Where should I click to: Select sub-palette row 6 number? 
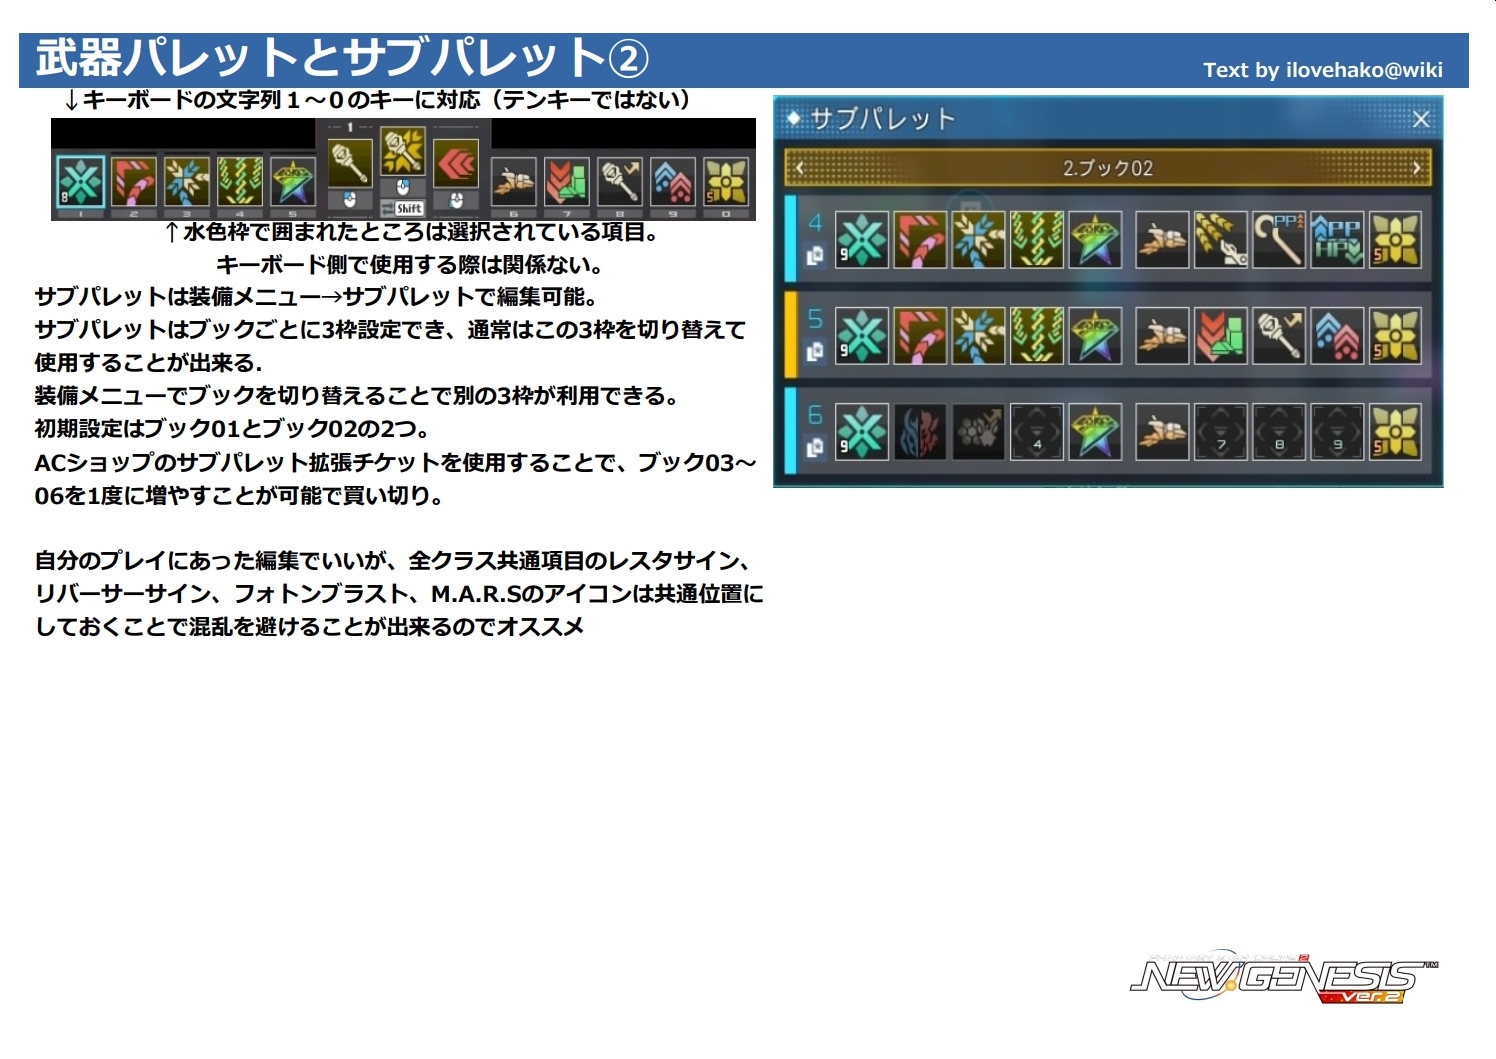pos(815,414)
